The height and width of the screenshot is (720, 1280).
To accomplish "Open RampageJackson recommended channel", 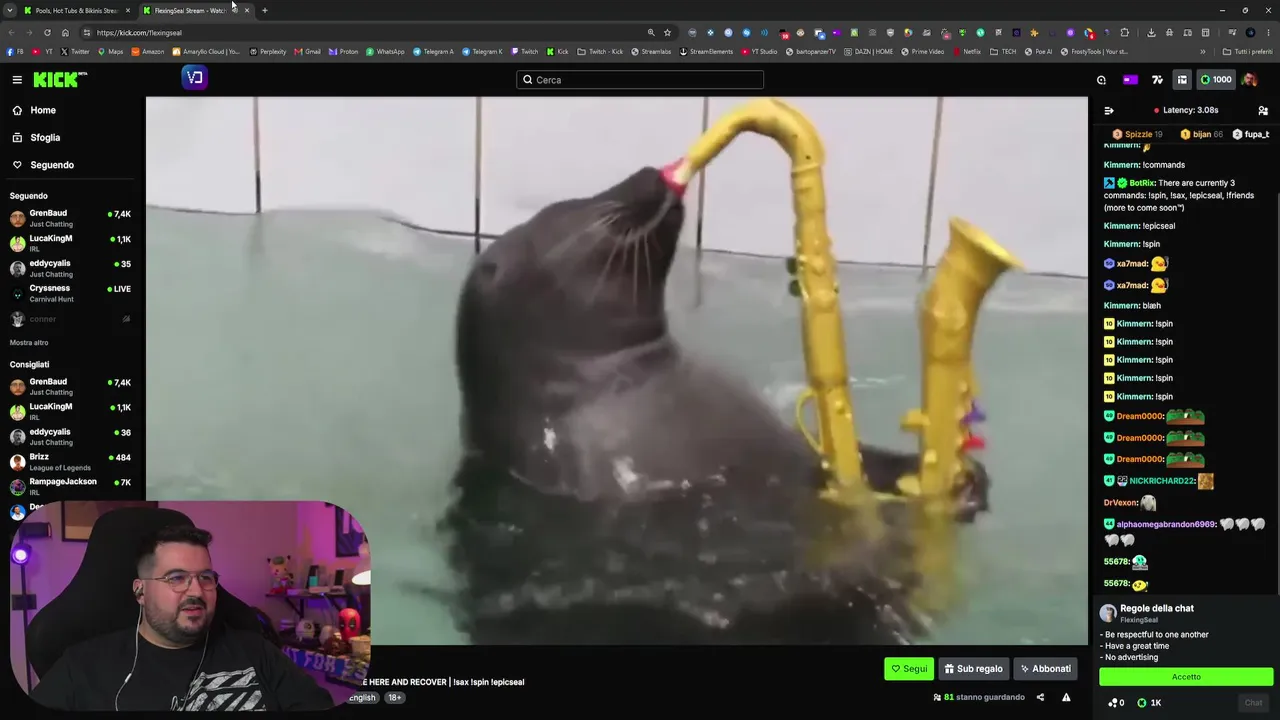I will coord(70,486).
